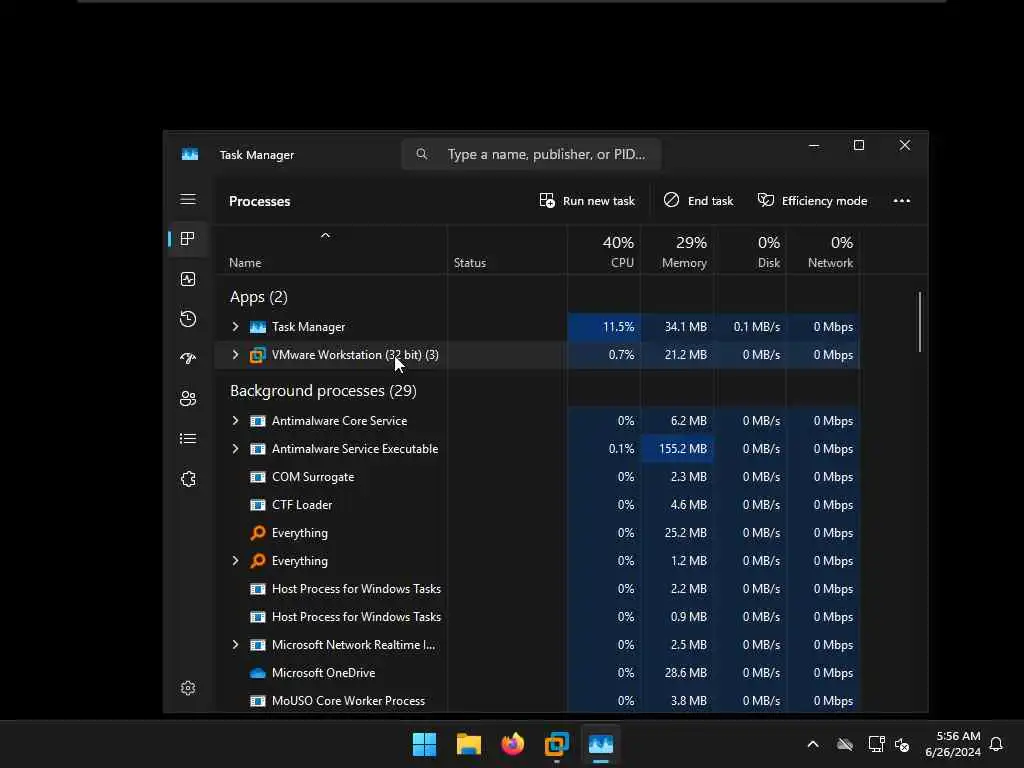Viewport: 1024px width, 768px height.
Task: Click Run new task button
Action: 587,200
